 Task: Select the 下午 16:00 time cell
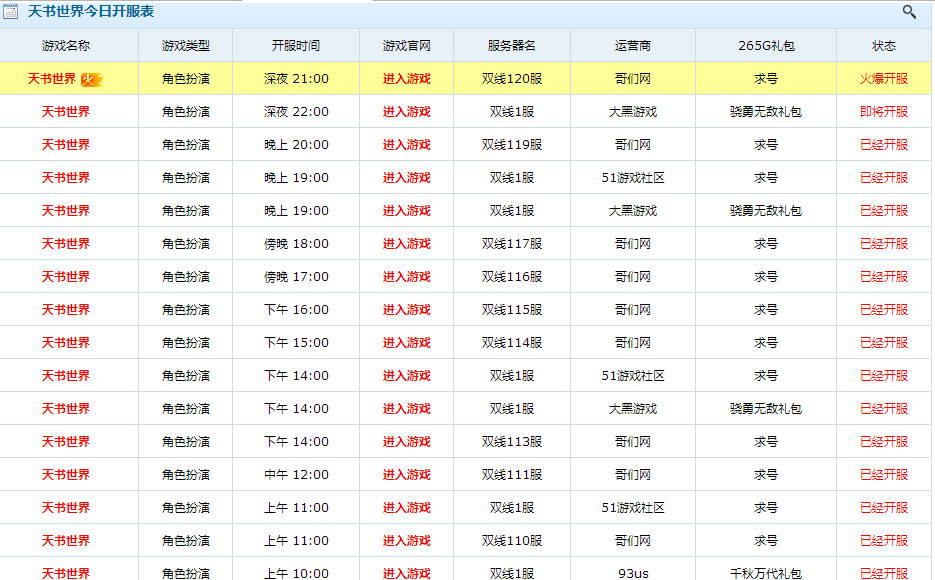[296, 310]
